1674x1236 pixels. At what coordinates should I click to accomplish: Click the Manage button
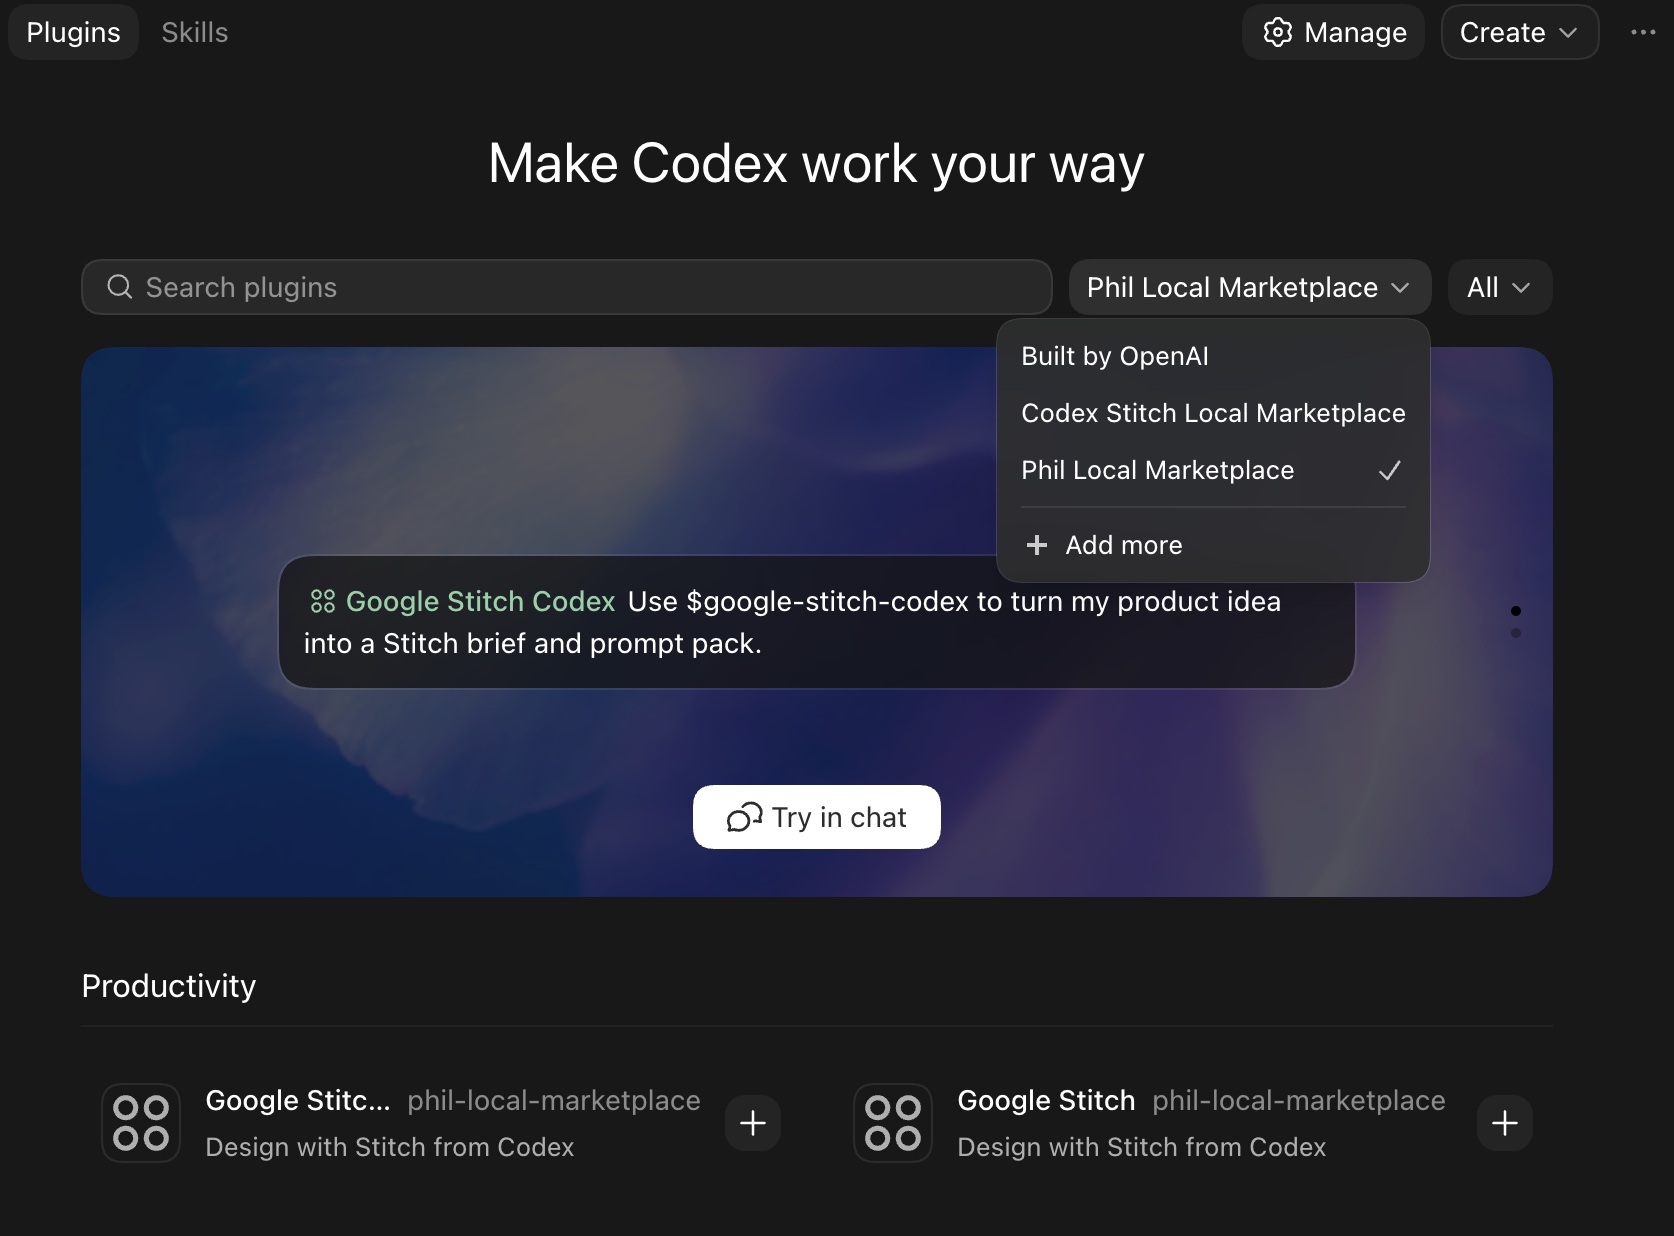(1333, 33)
